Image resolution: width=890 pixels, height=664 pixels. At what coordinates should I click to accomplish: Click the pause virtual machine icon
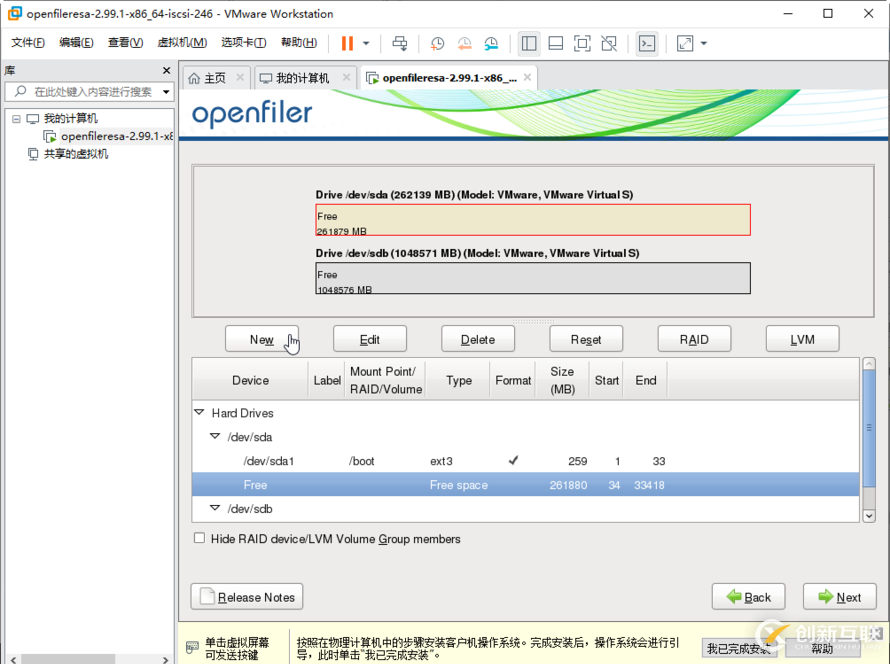click(347, 43)
